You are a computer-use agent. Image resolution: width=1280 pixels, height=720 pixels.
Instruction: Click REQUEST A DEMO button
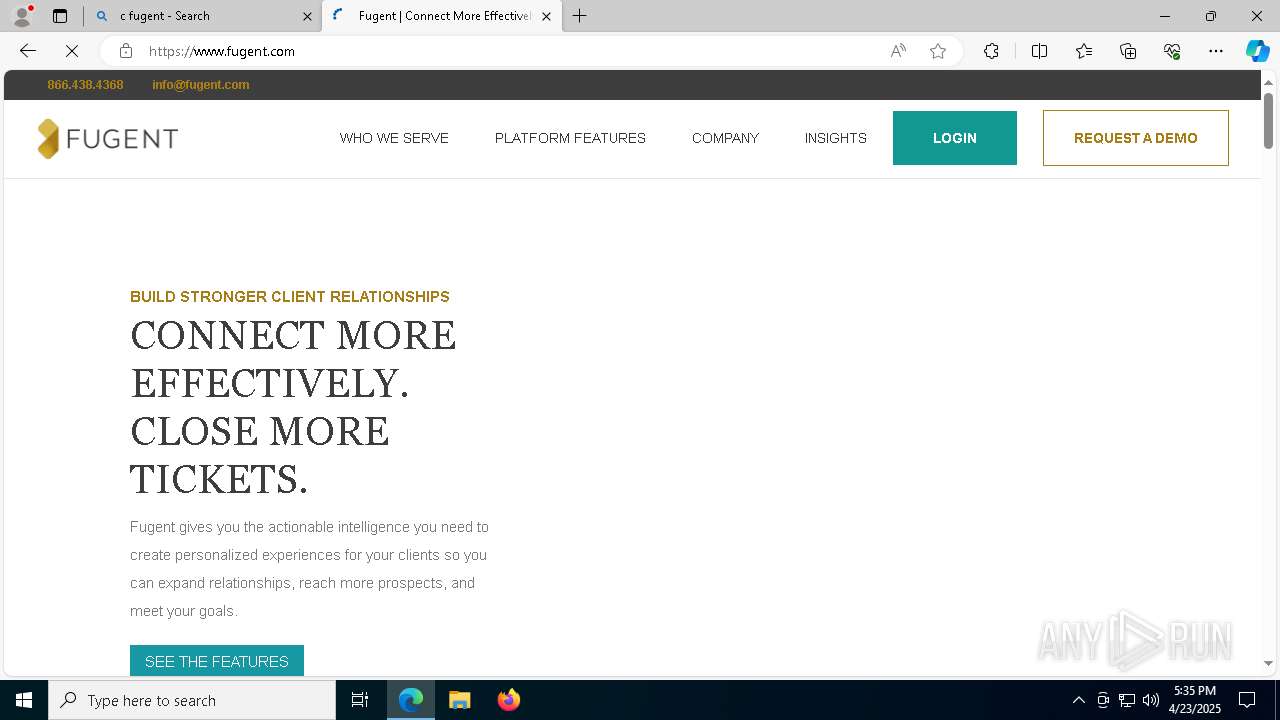1136,138
